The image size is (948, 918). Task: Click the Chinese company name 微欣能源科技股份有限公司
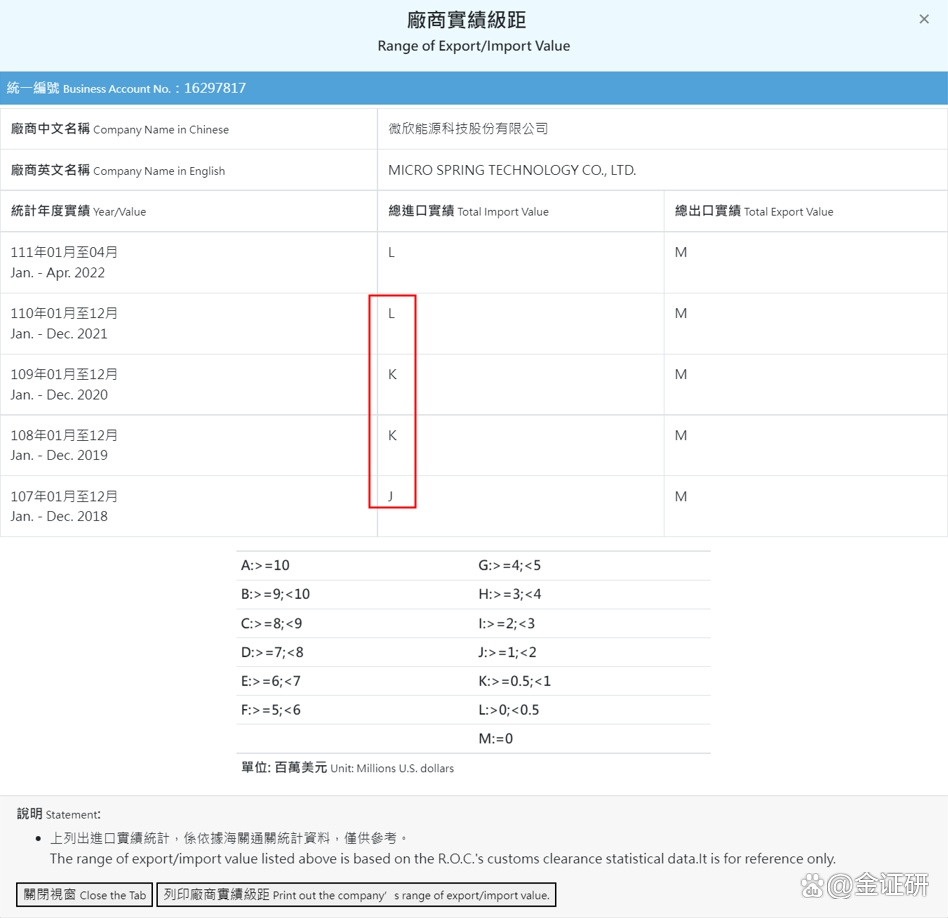tap(468, 129)
